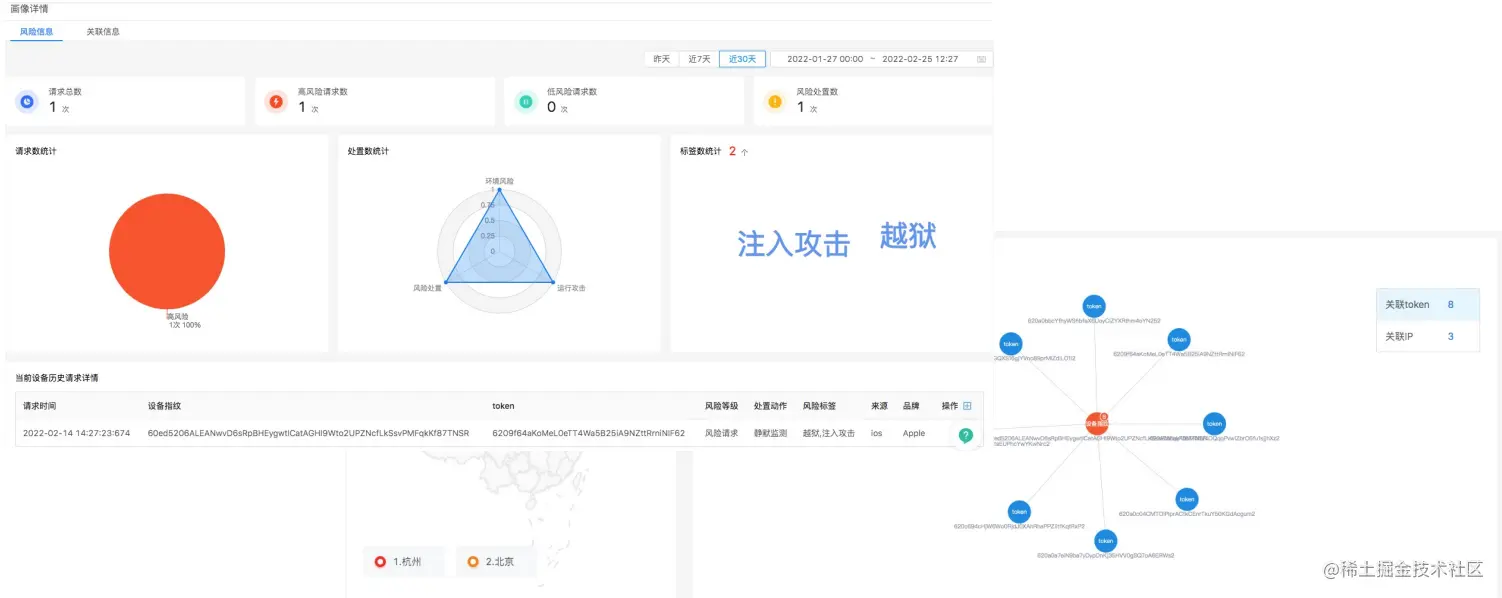Click the 注入攻击 tag in word cloud
This screenshot has height=598, width=1502.
tap(794, 243)
